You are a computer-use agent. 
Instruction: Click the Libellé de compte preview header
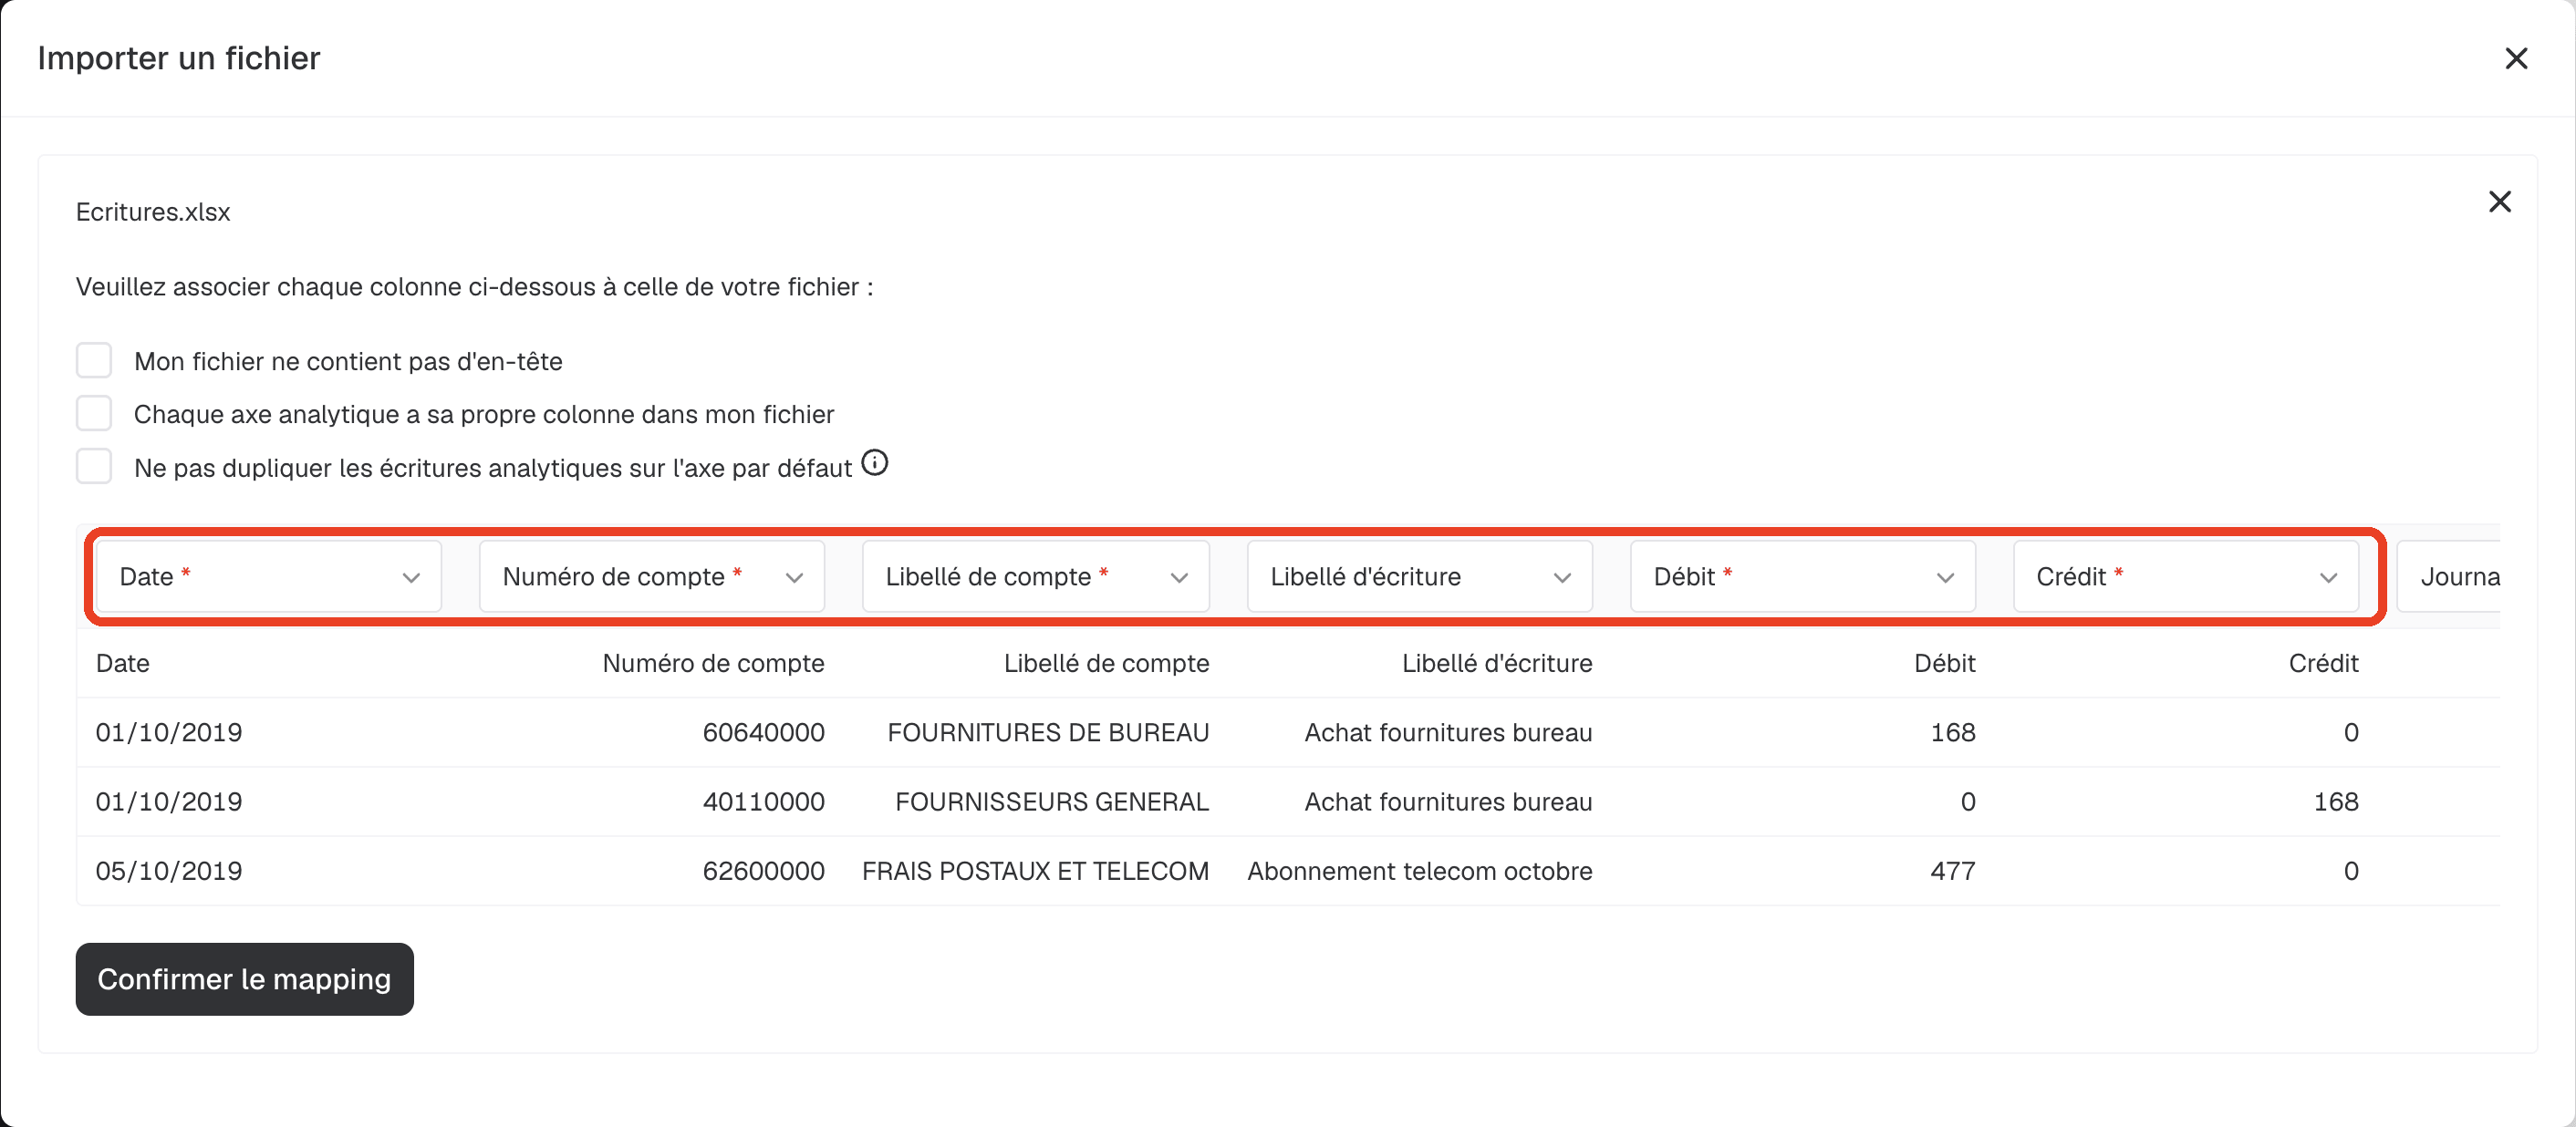[1106, 663]
